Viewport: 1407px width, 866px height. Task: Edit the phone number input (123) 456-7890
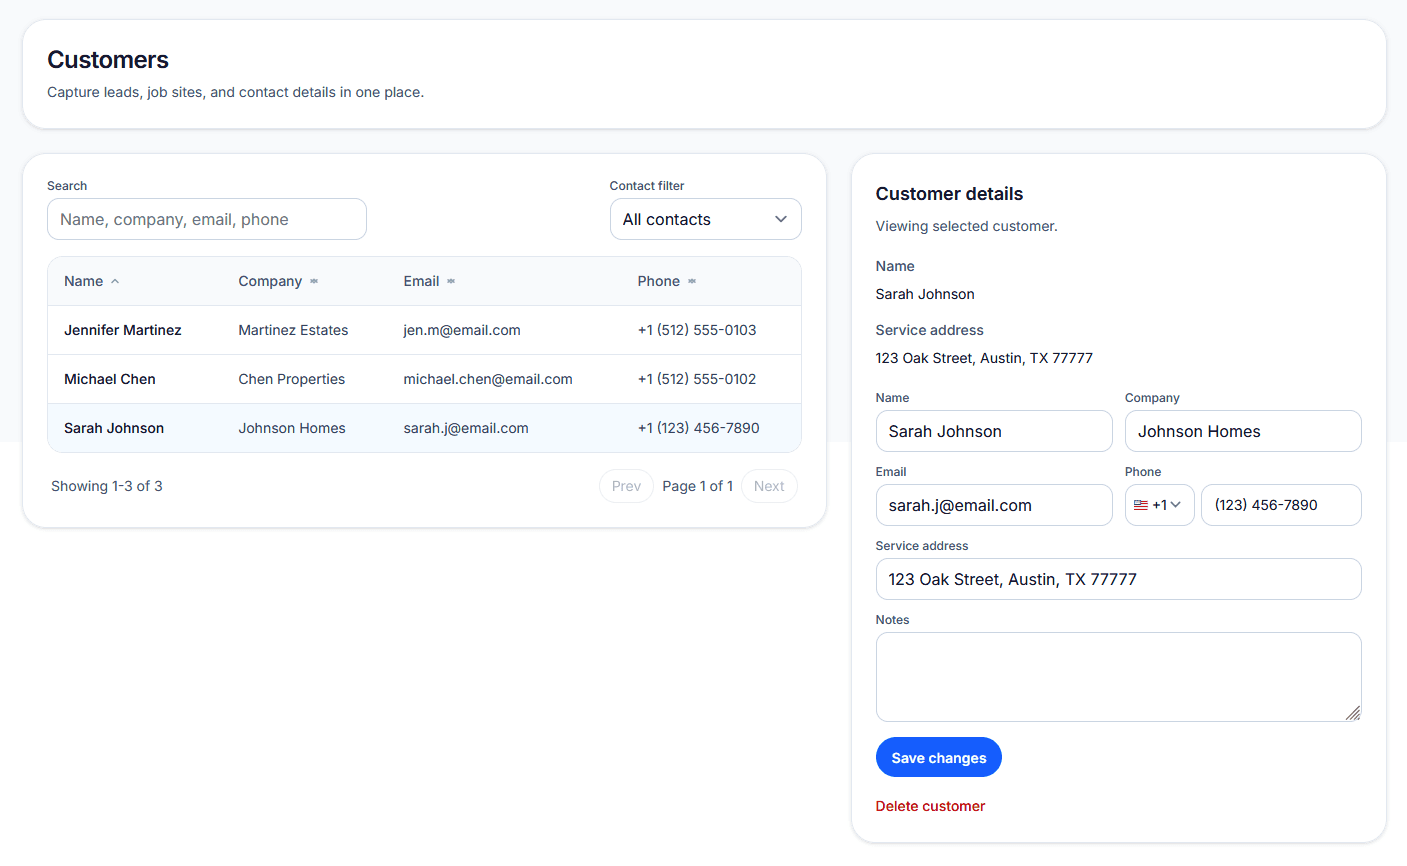(x=1281, y=505)
